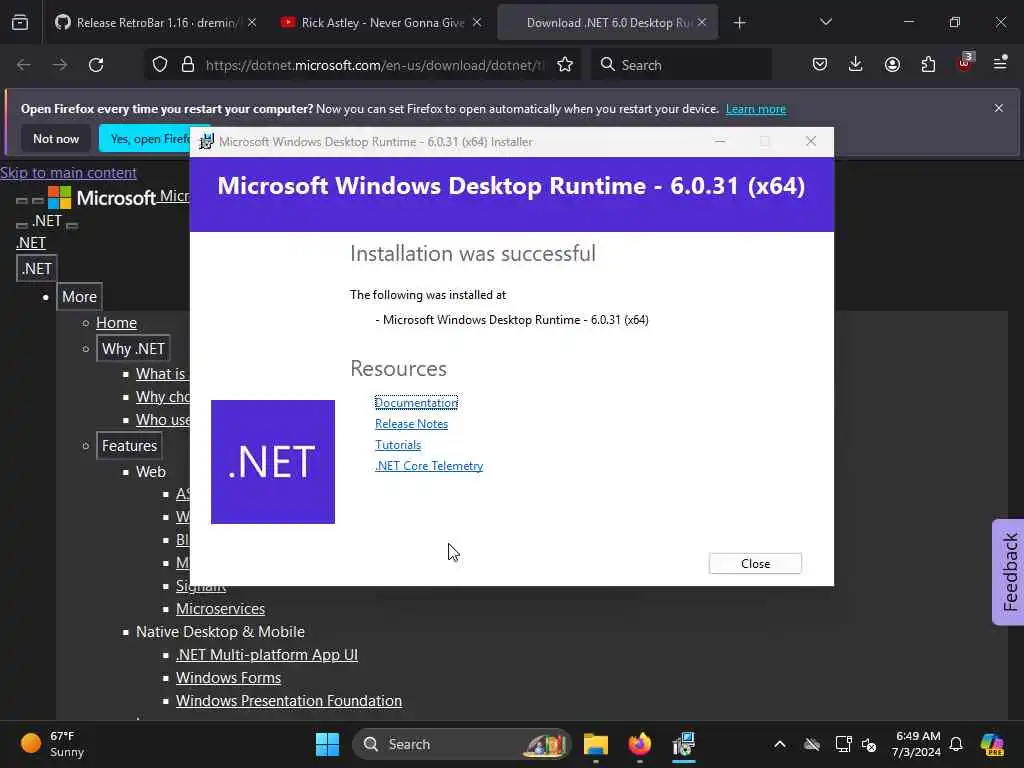Open the Learn more link in notification
Image resolution: width=1024 pixels, height=768 pixels.
pyautogui.click(x=756, y=109)
